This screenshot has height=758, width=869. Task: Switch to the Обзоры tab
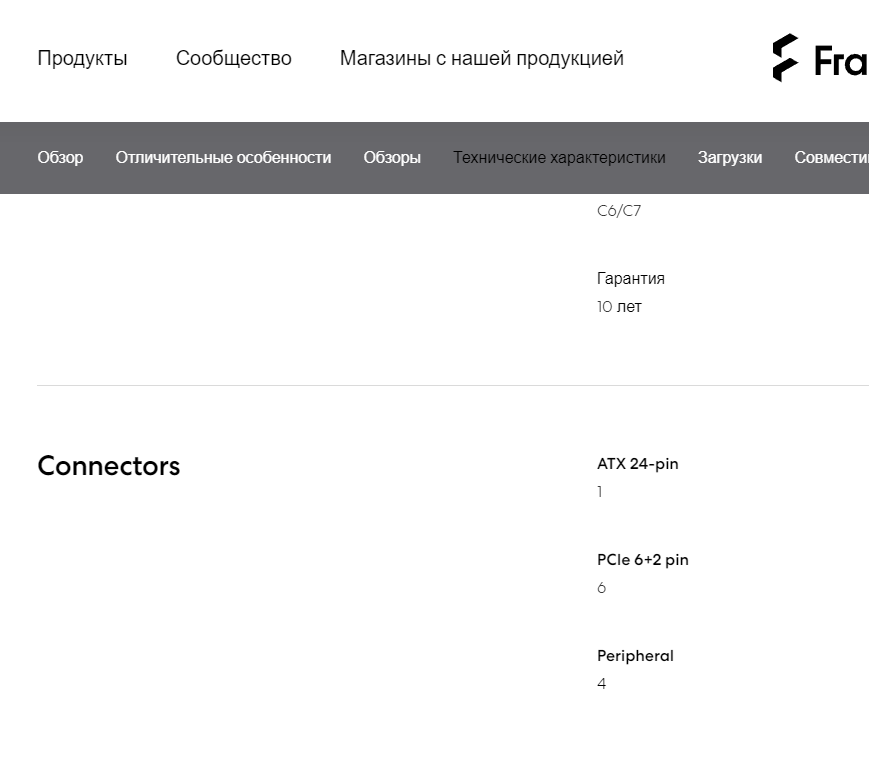[392, 157]
